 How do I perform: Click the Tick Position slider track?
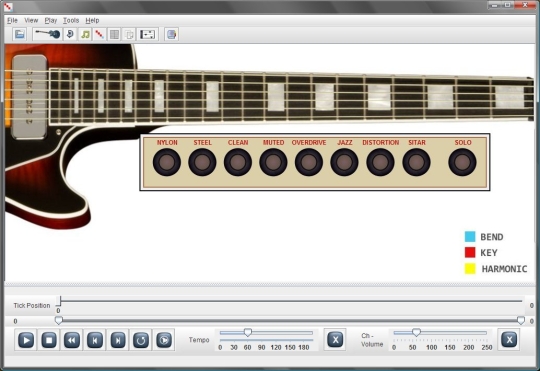[291, 301]
